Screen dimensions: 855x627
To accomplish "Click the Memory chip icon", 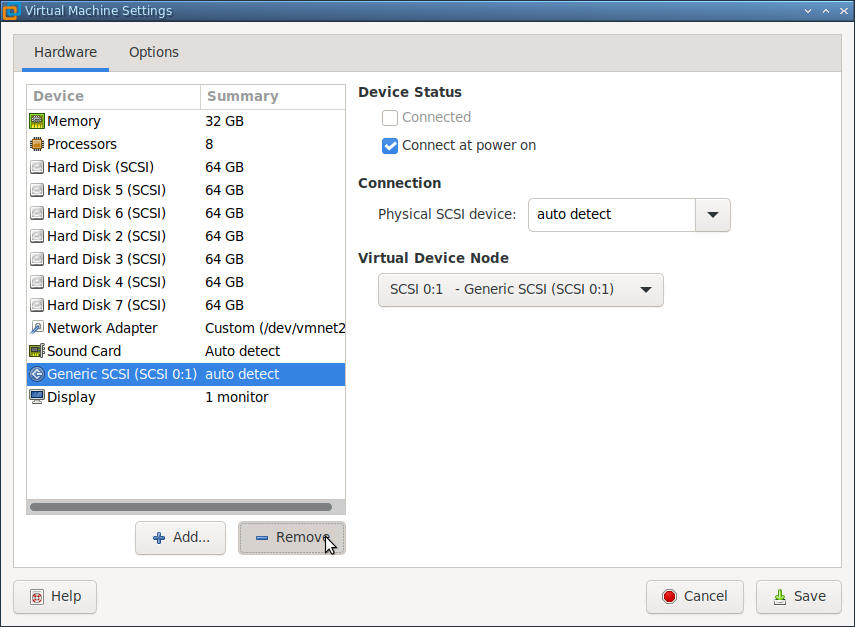I will pos(37,121).
